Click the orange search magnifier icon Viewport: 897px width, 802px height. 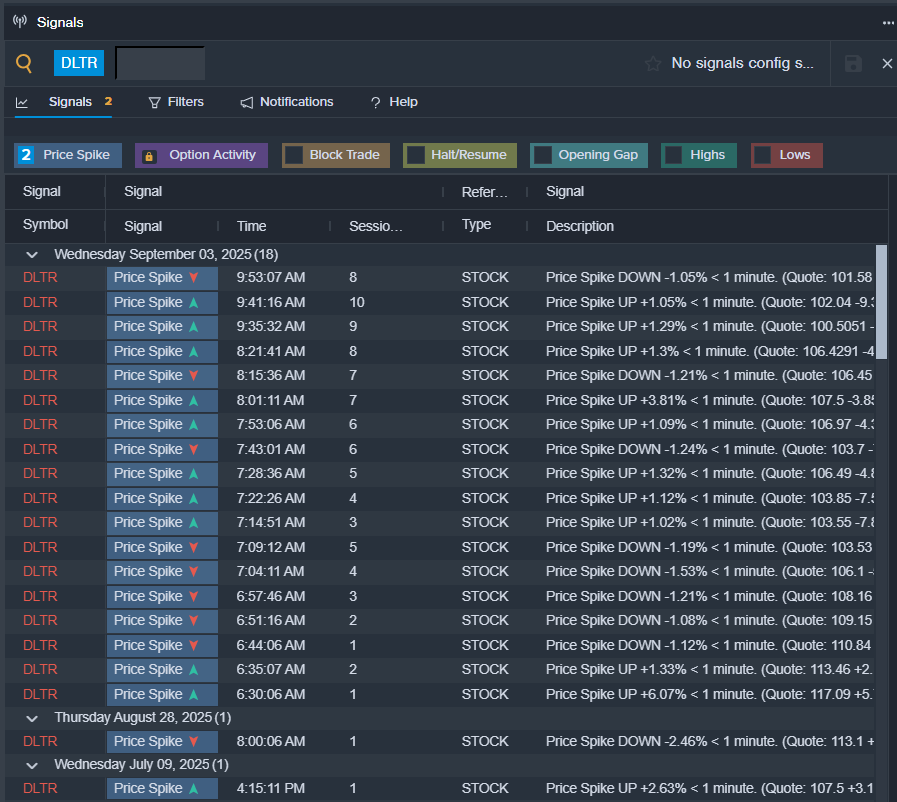pos(23,63)
